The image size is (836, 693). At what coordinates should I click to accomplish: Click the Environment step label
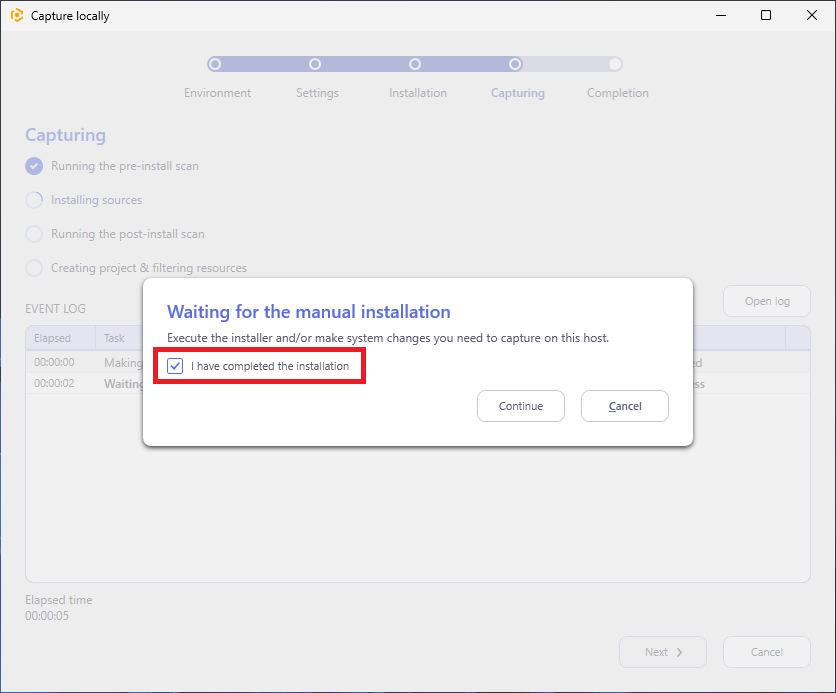[x=218, y=93]
